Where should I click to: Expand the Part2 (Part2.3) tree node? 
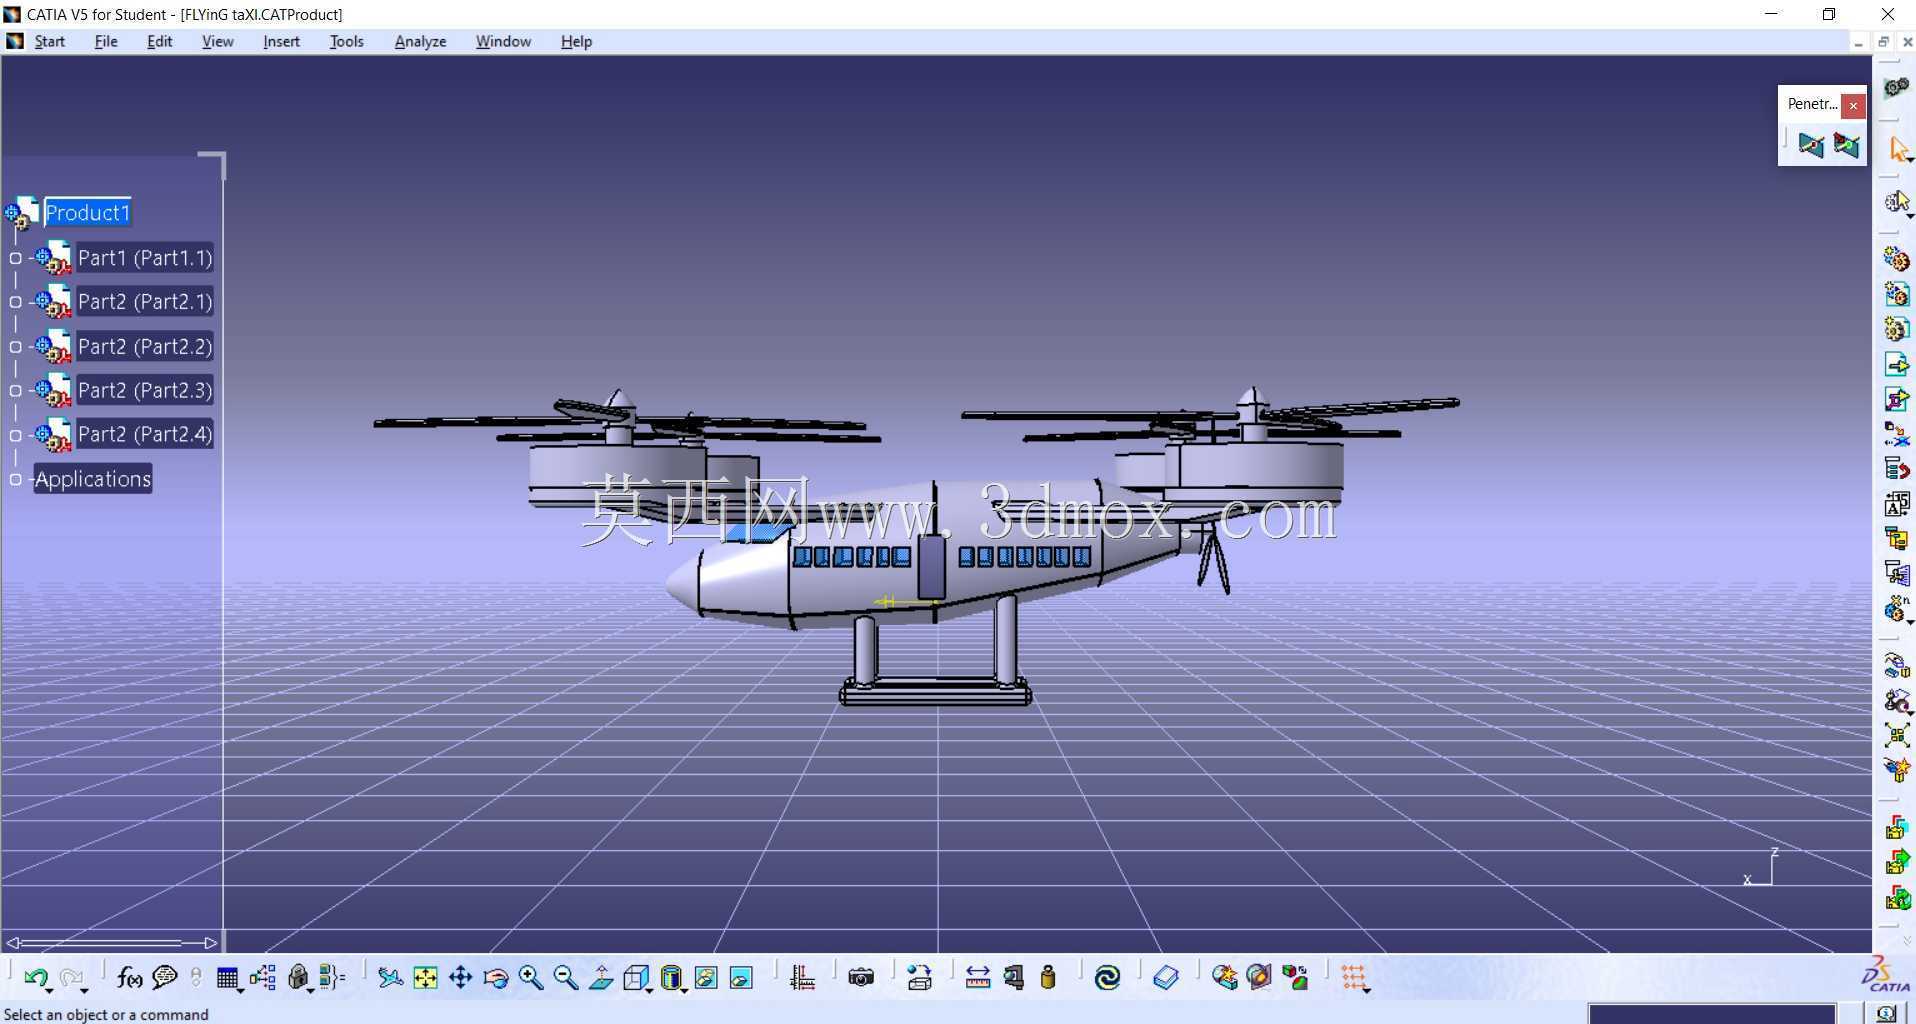click(15, 391)
